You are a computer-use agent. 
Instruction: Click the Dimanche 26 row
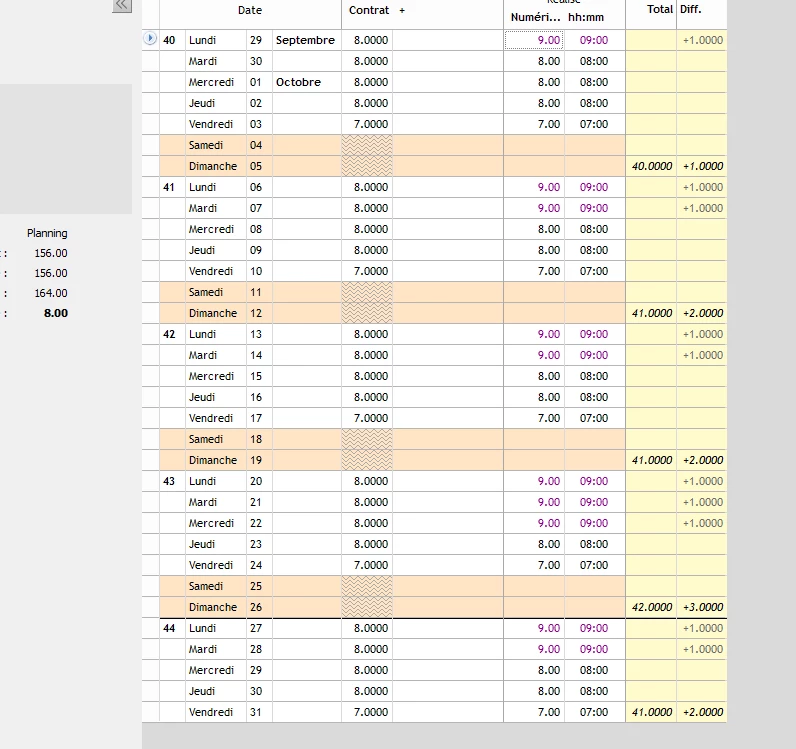[x=392, y=607]
